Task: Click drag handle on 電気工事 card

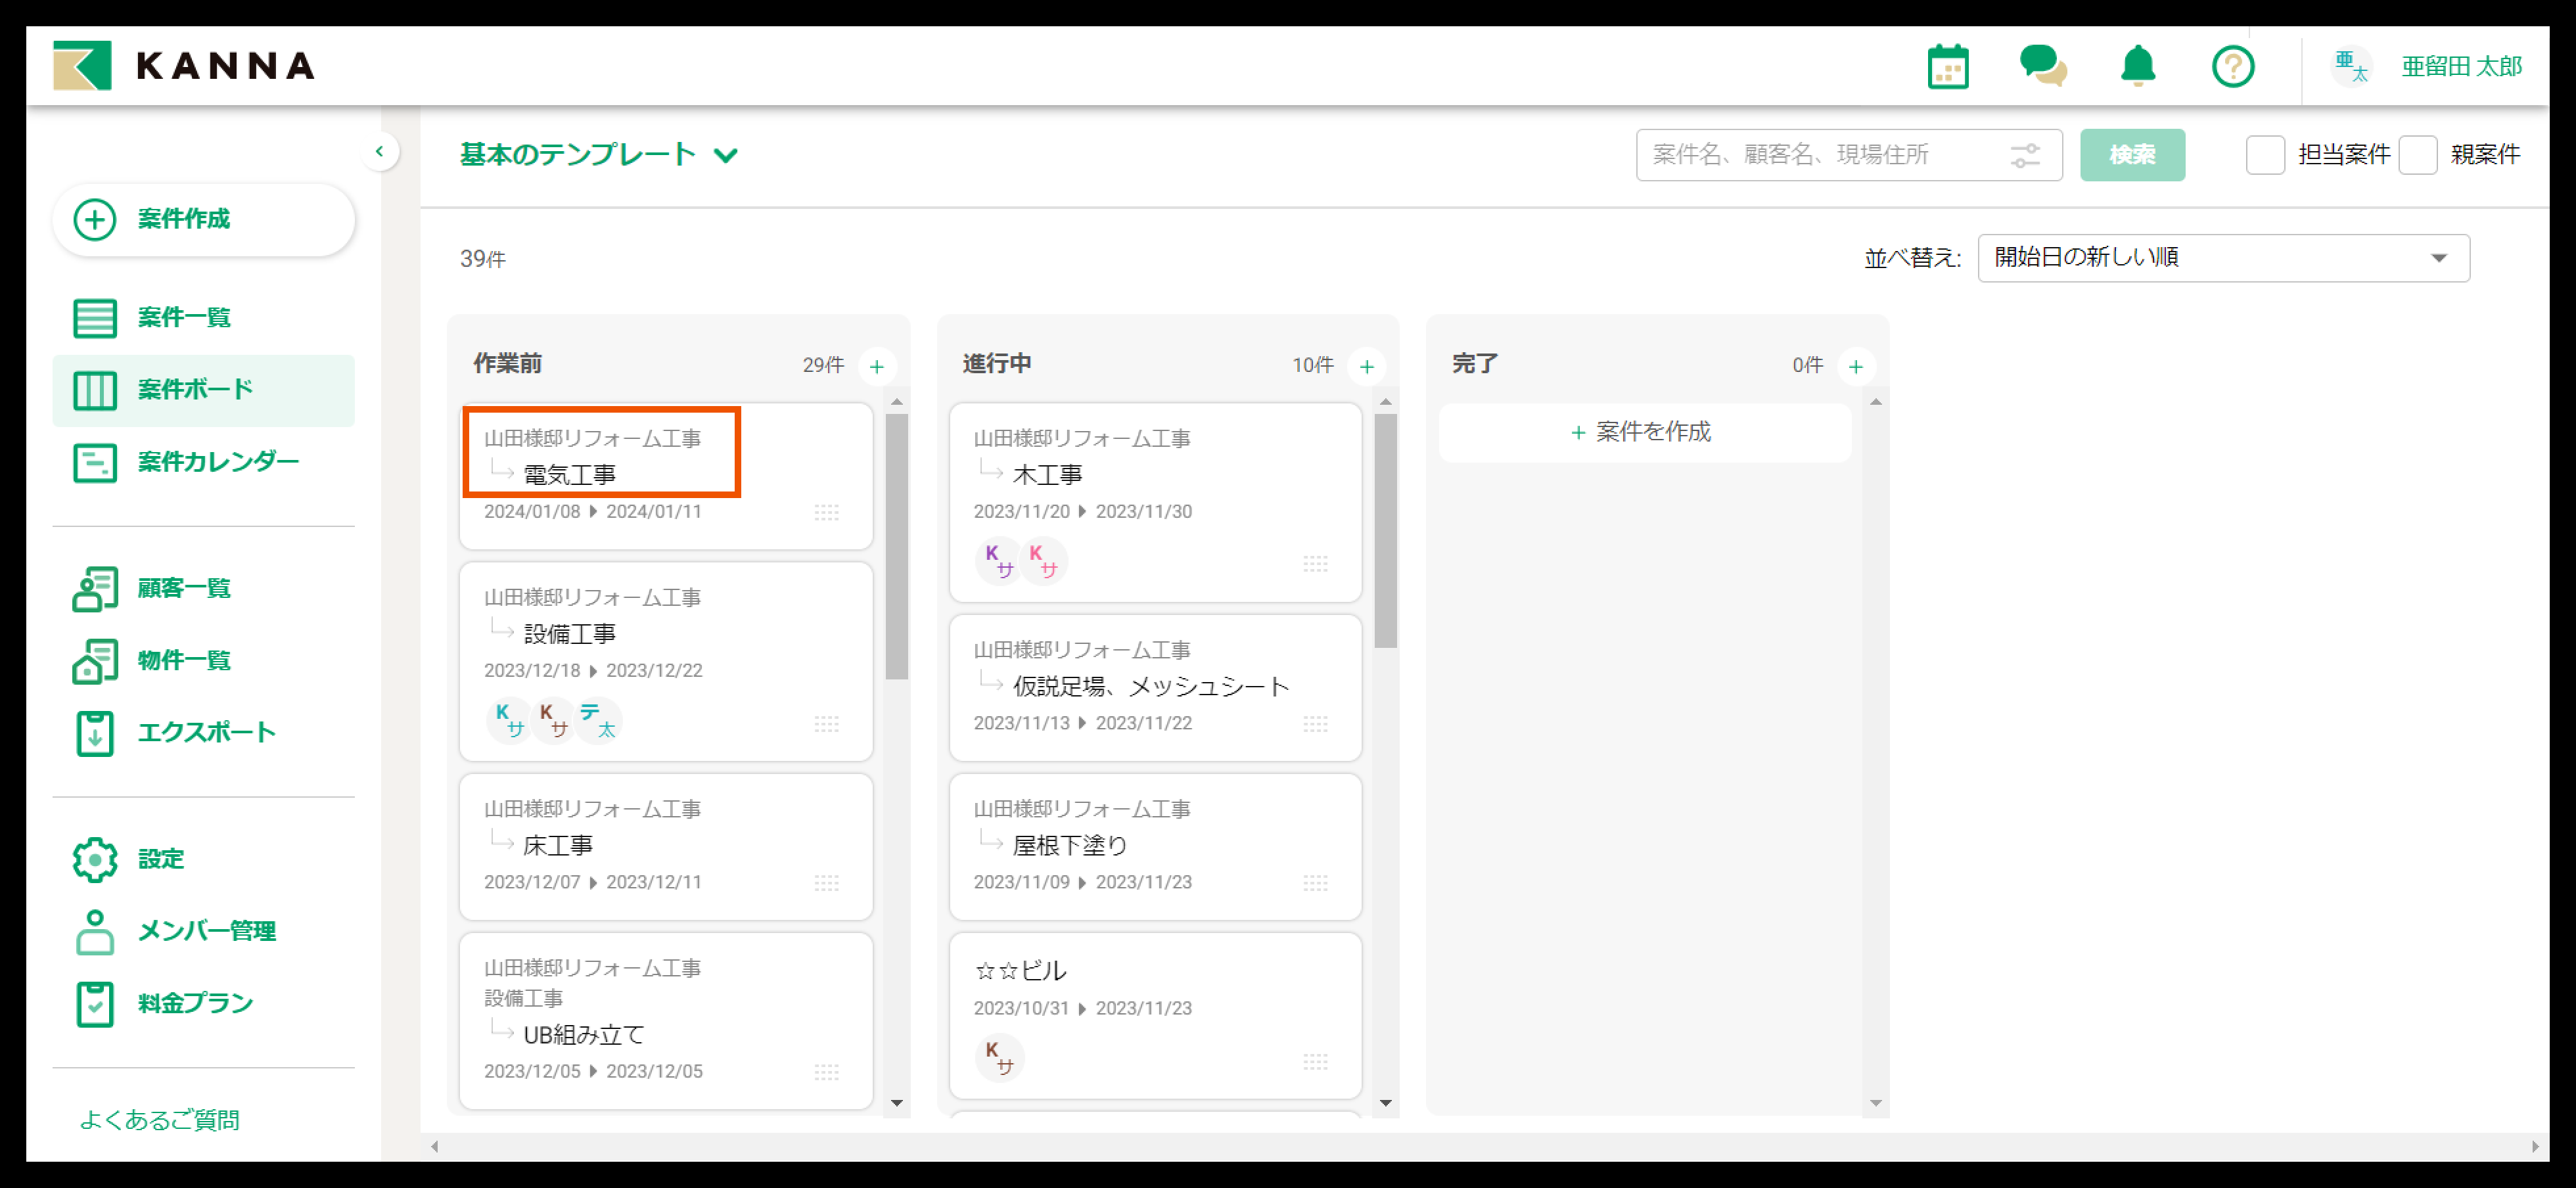Action: [x=826, y=512]
